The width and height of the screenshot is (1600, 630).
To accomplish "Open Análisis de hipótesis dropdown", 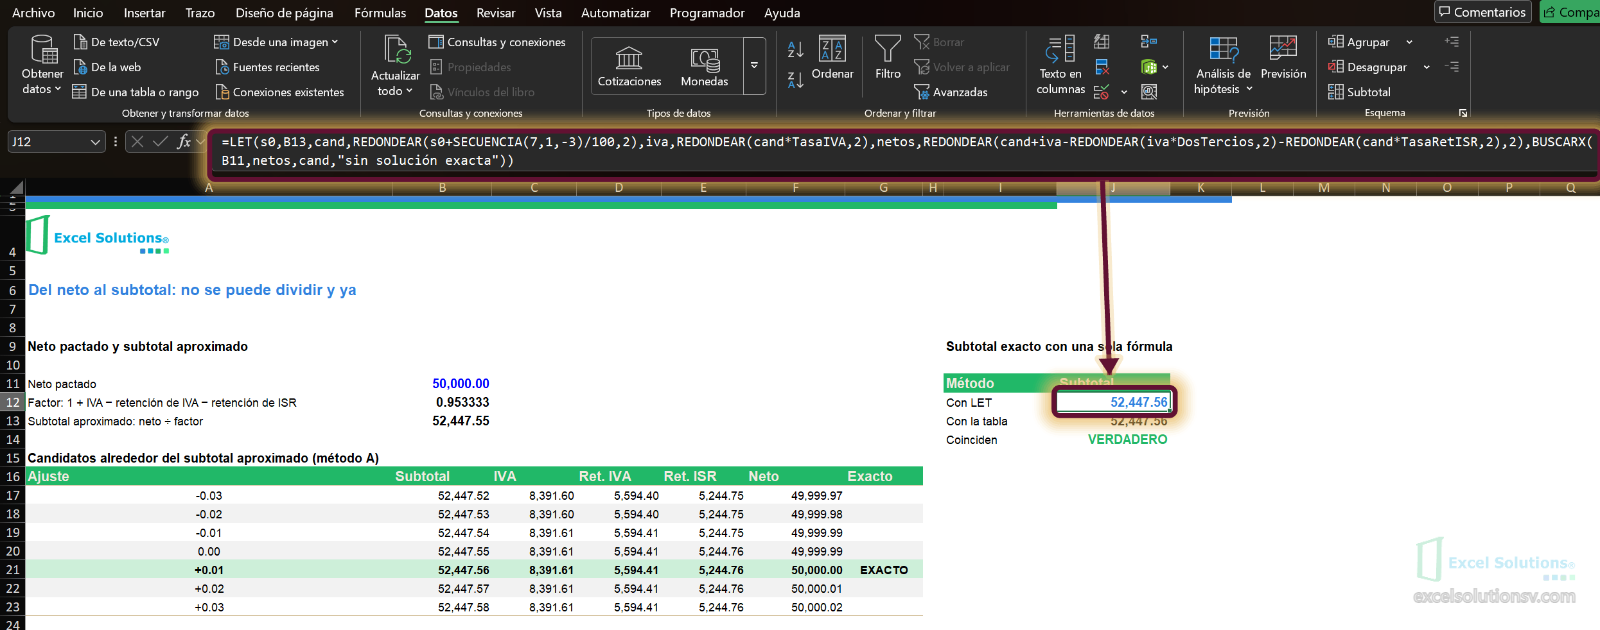I will click(1223, 66).
